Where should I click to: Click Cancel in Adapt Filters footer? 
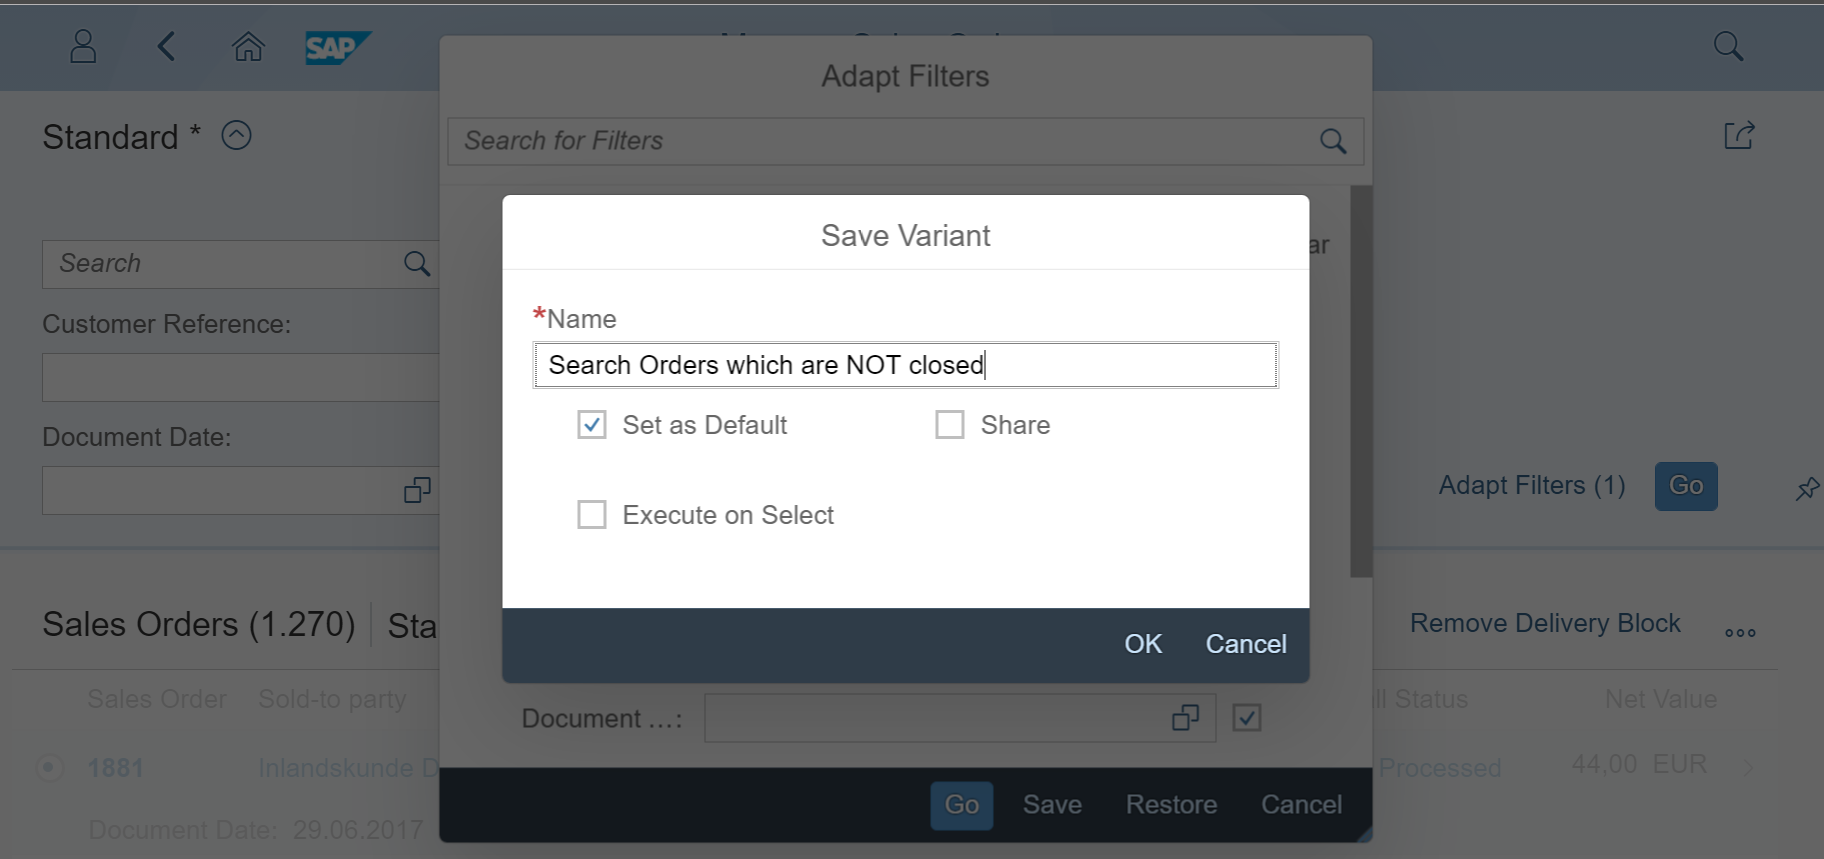pos(1301,805)
